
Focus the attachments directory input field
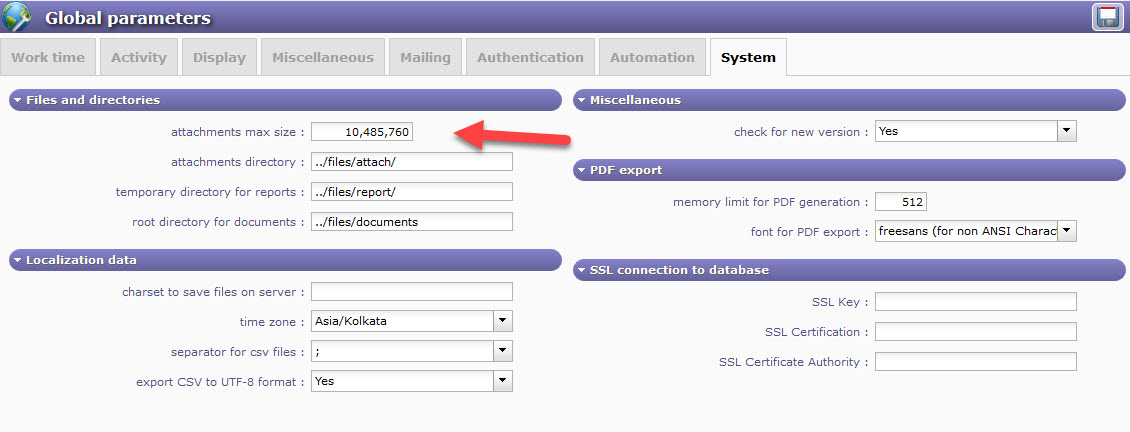pos(411,161)
